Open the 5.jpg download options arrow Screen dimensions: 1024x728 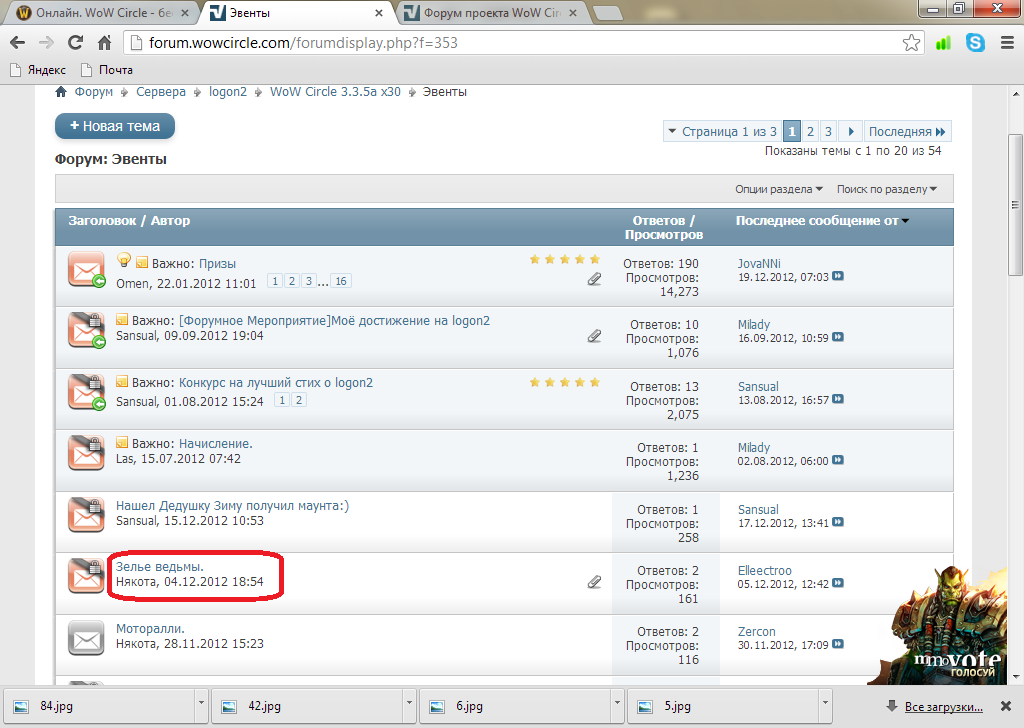click(825, 704)
